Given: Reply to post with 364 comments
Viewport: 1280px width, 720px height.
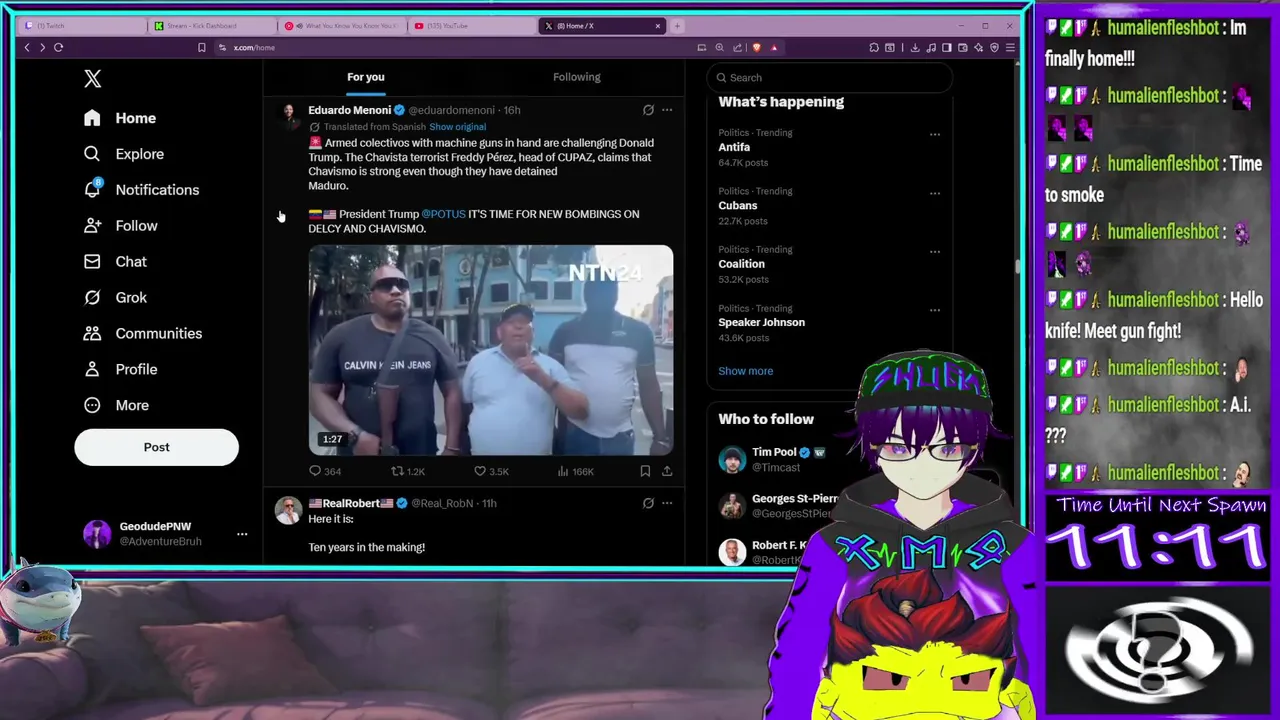Looking at the screenshot, I should [x=325, y=471].
